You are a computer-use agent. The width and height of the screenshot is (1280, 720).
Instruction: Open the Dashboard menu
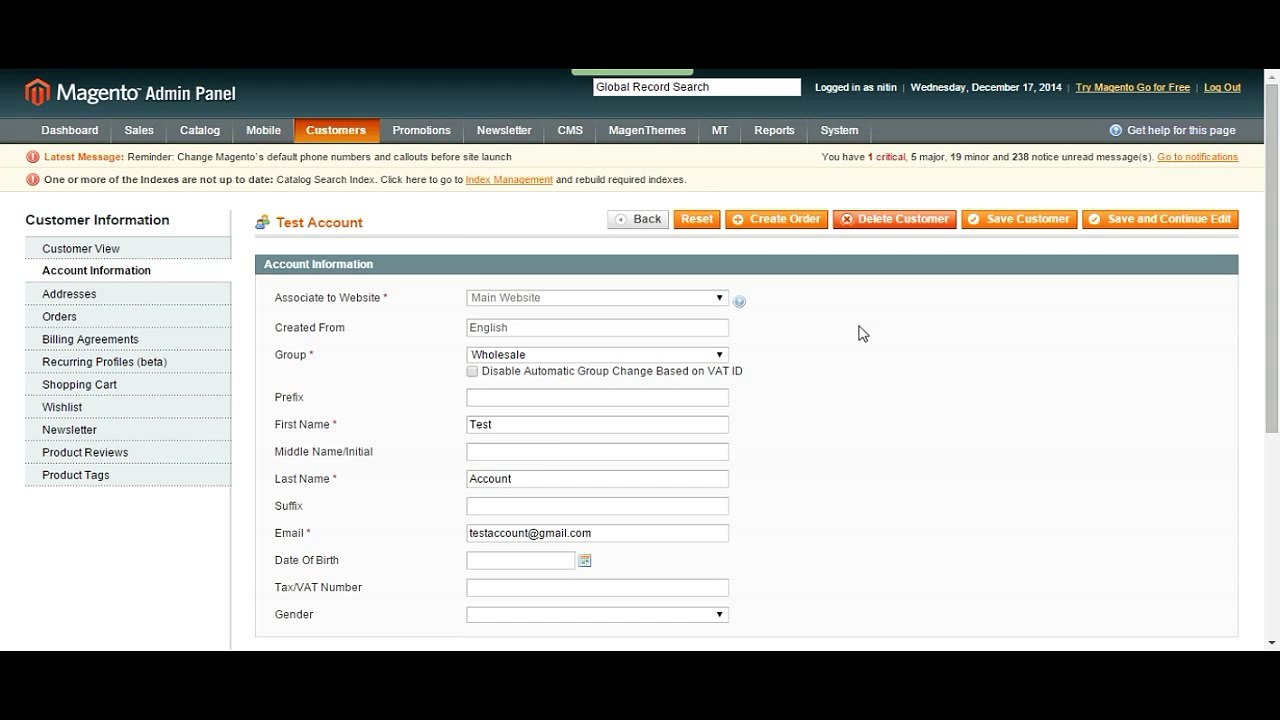70,130
